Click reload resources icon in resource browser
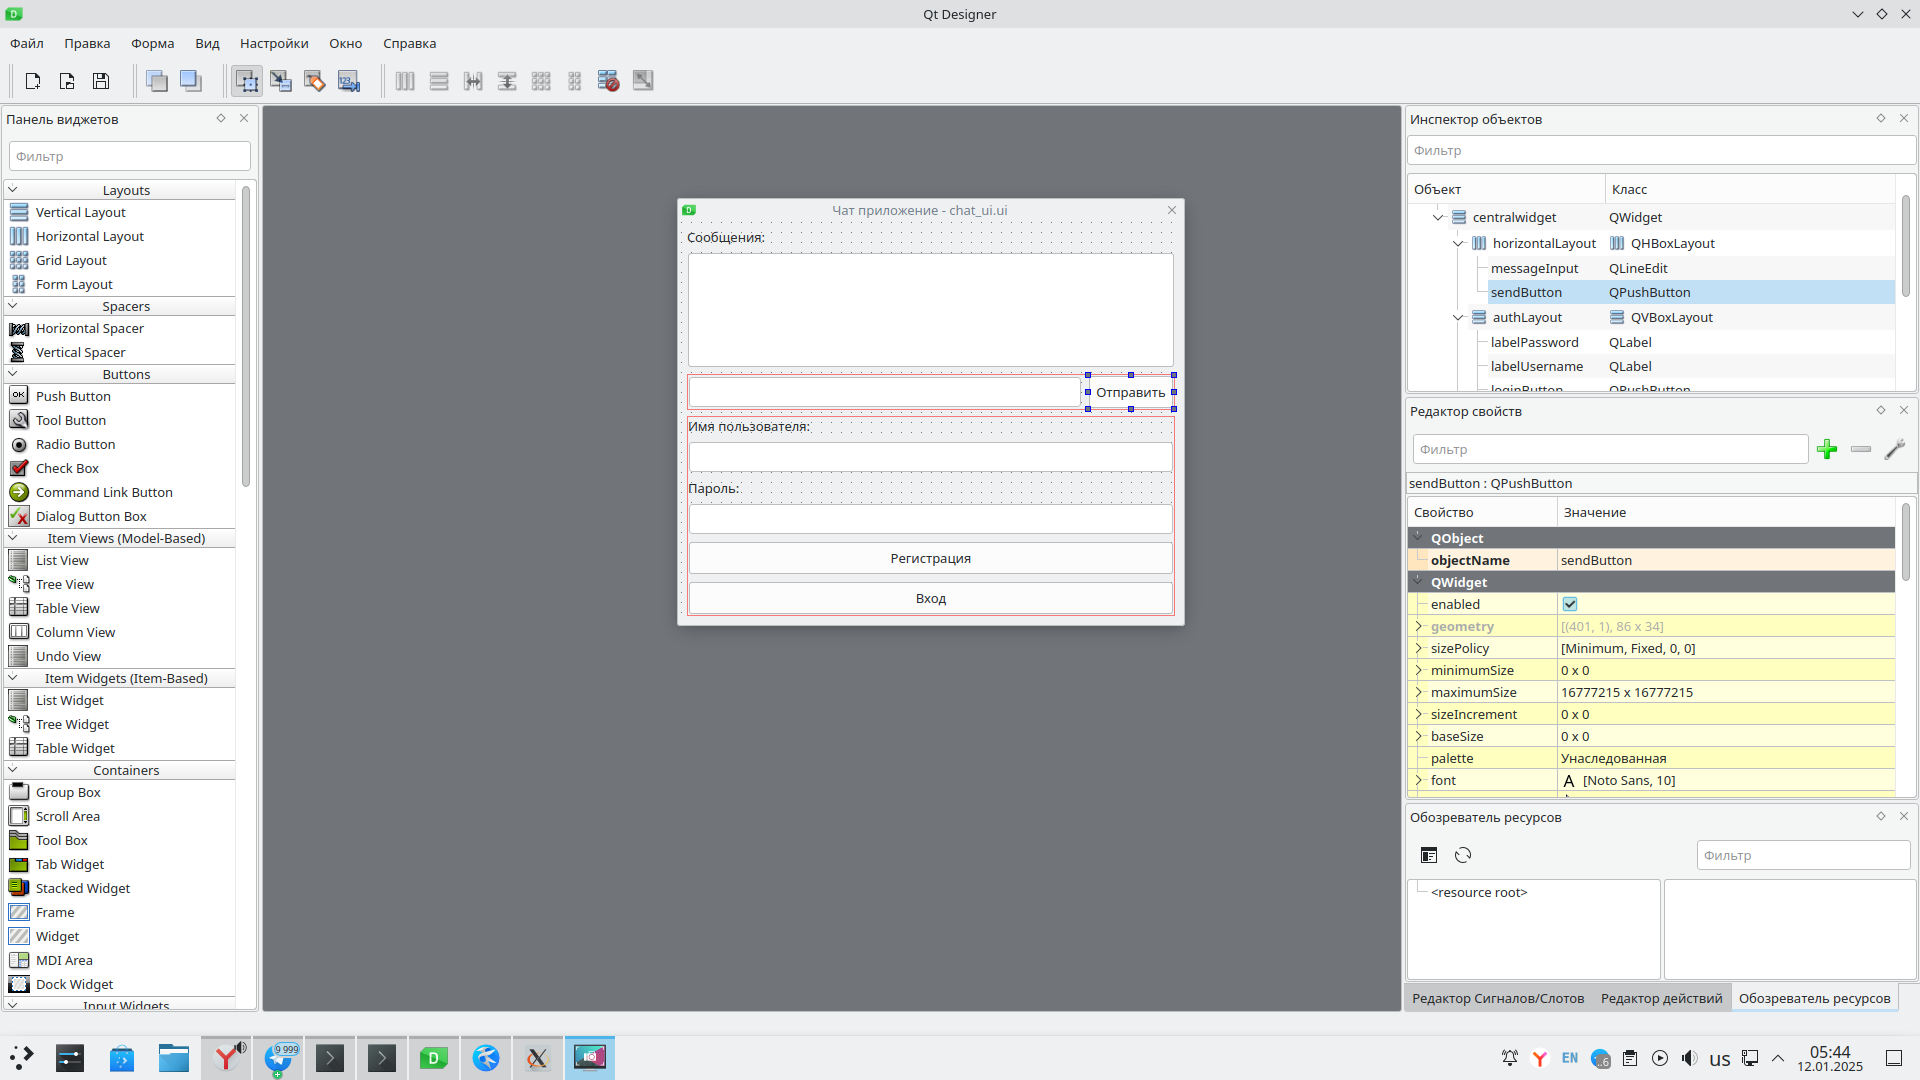 1463,855
